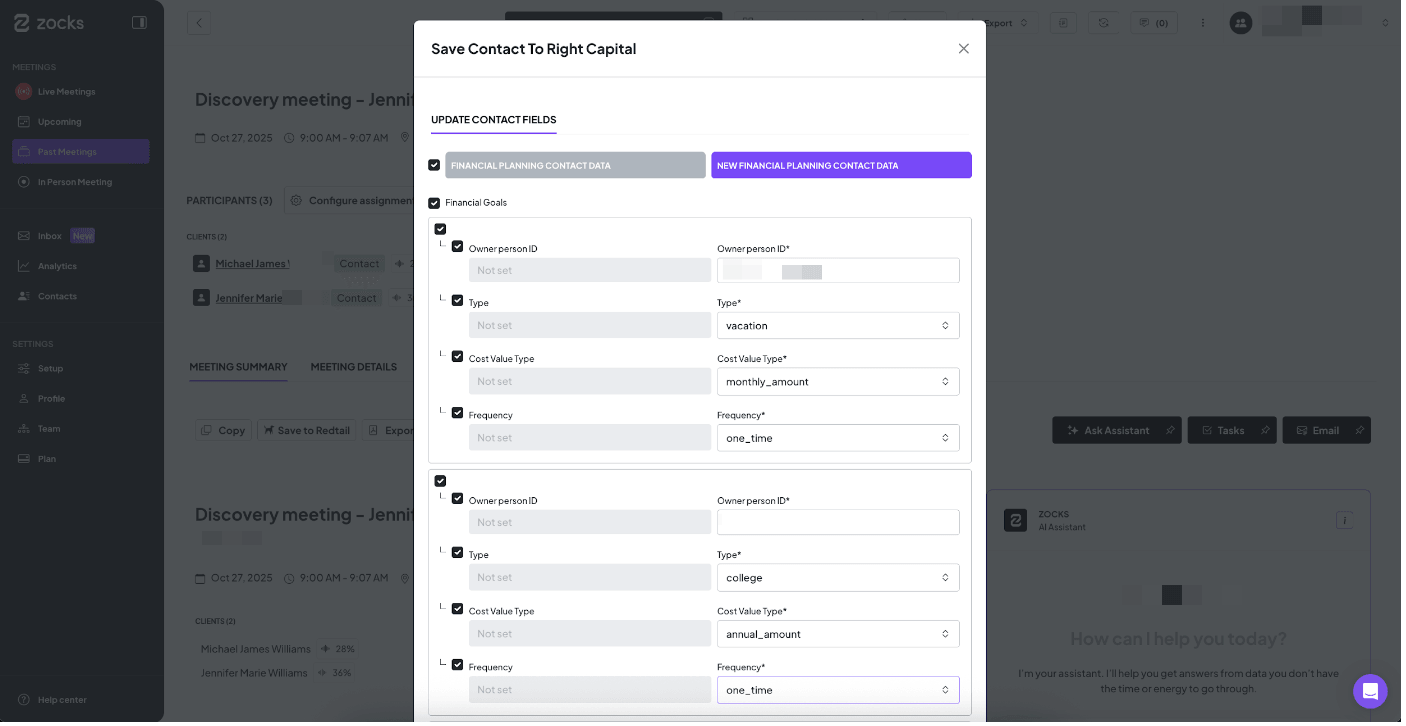
Task: Select the Update Contact Fields tab
Action: click(x=493, y=120)
